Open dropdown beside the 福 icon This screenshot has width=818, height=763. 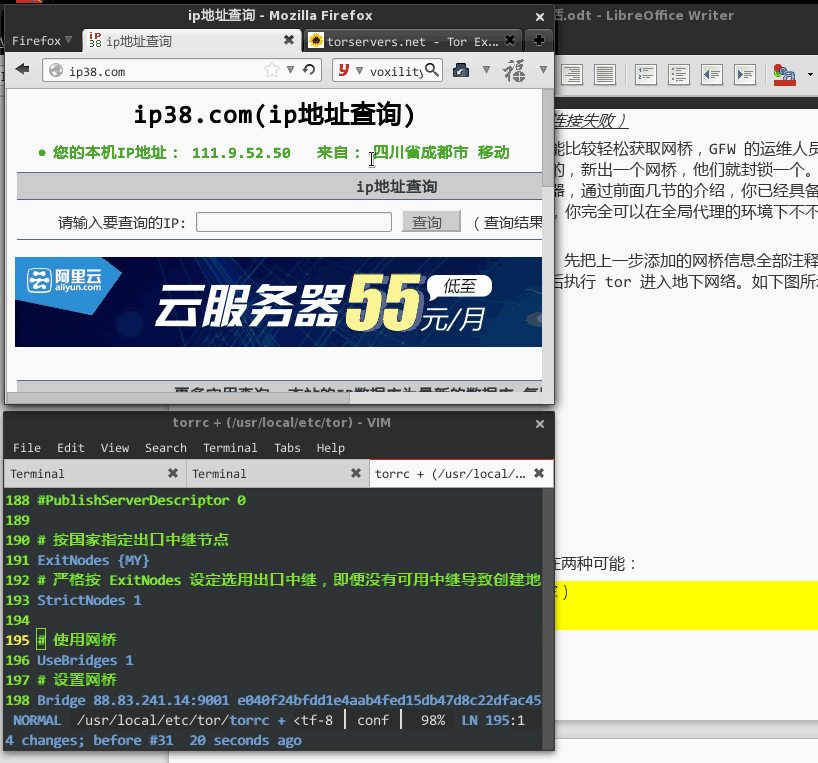pyautogui.click(x=543, y=69)
